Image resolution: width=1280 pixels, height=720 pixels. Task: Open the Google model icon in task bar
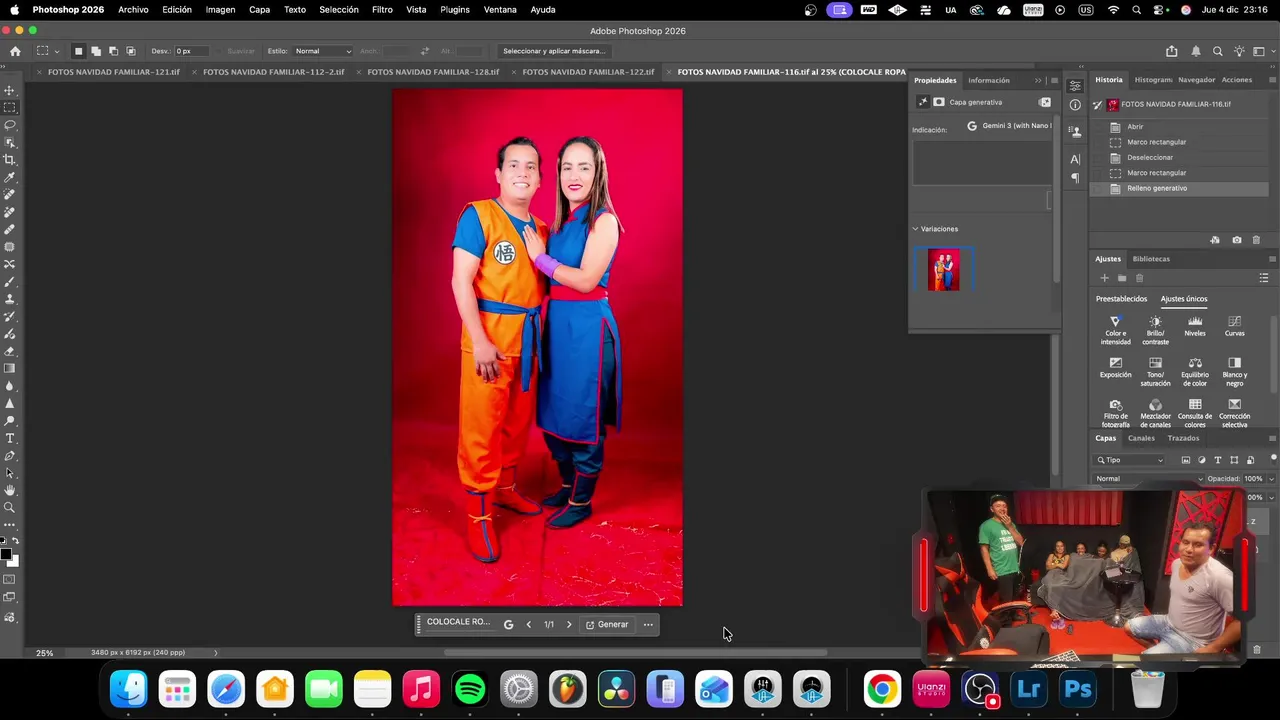point(508,625)
